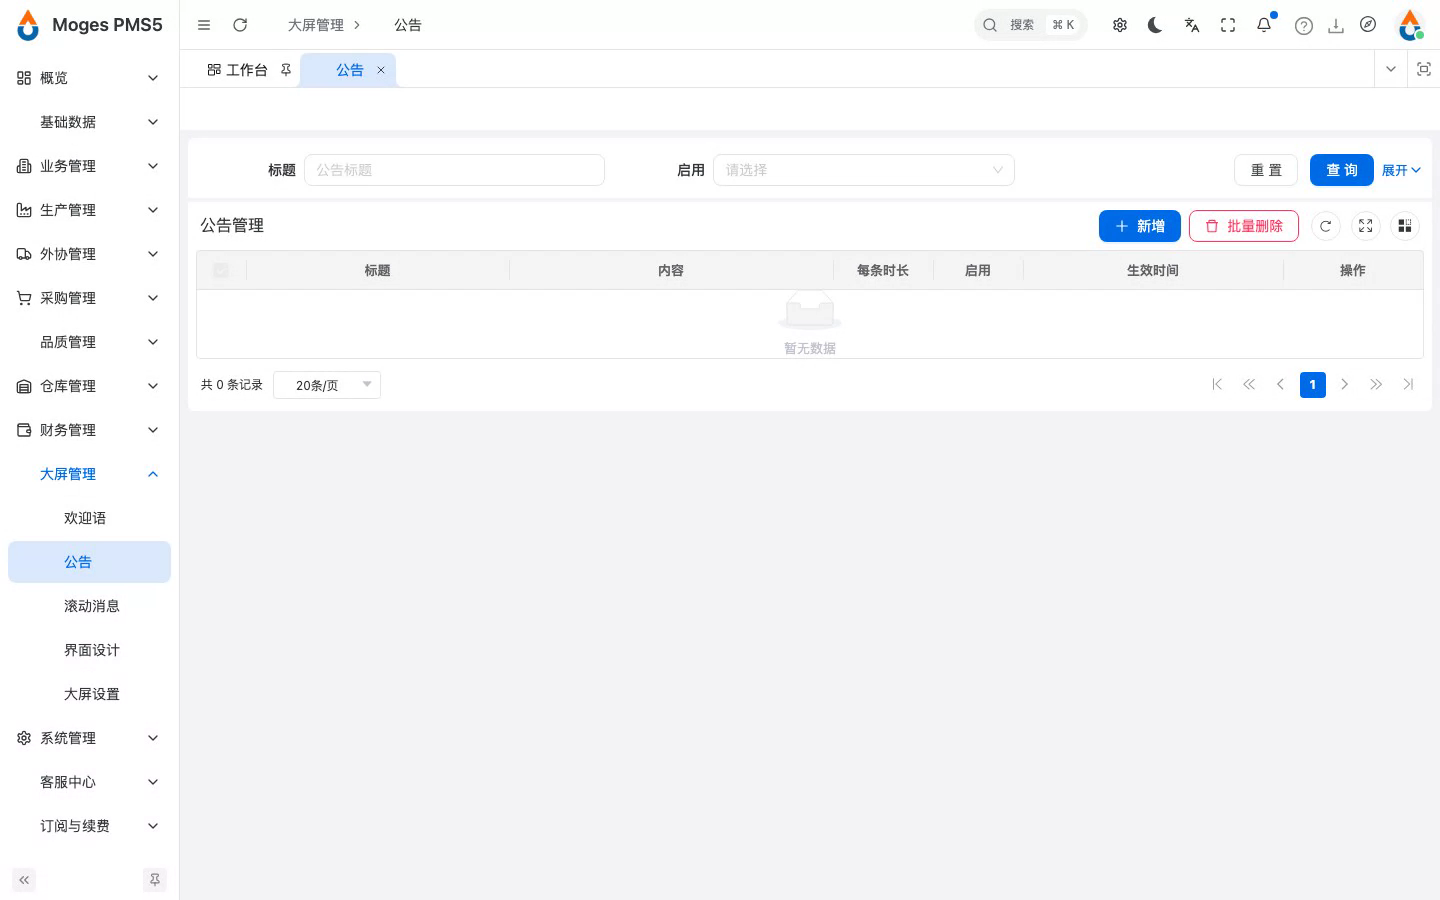The width and height of the screenshot is (1440, 900).
Task: Expand the 业务管理 sidebar menu
Action: 89,166
